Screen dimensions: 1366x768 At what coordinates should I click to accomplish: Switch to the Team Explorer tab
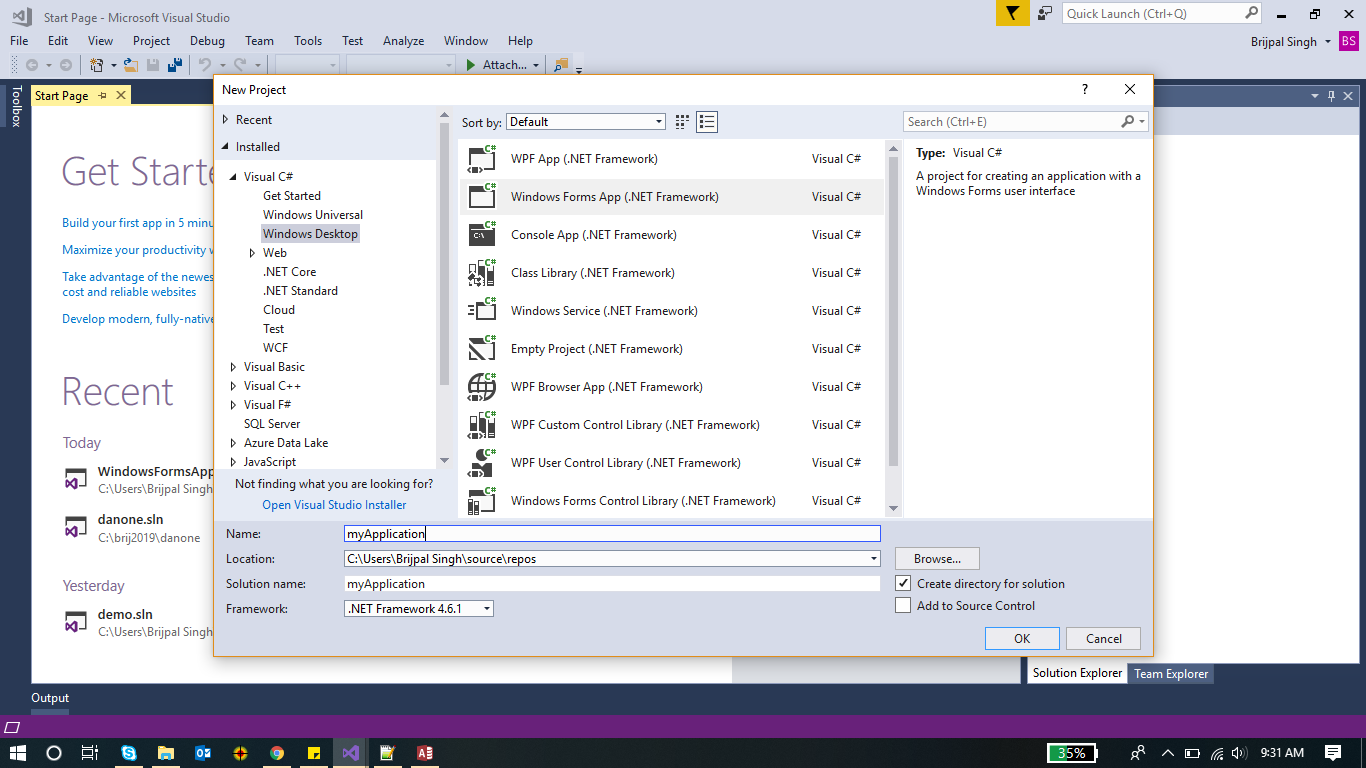pyautogui.click(x=1170, y=673)
